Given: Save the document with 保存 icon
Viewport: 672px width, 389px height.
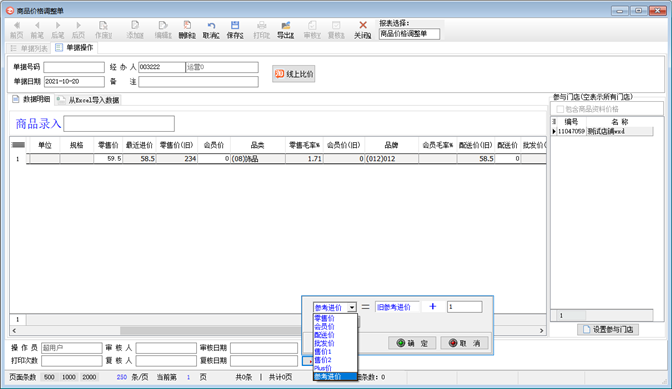Looking at the screenshot, I should click(235, 30).
